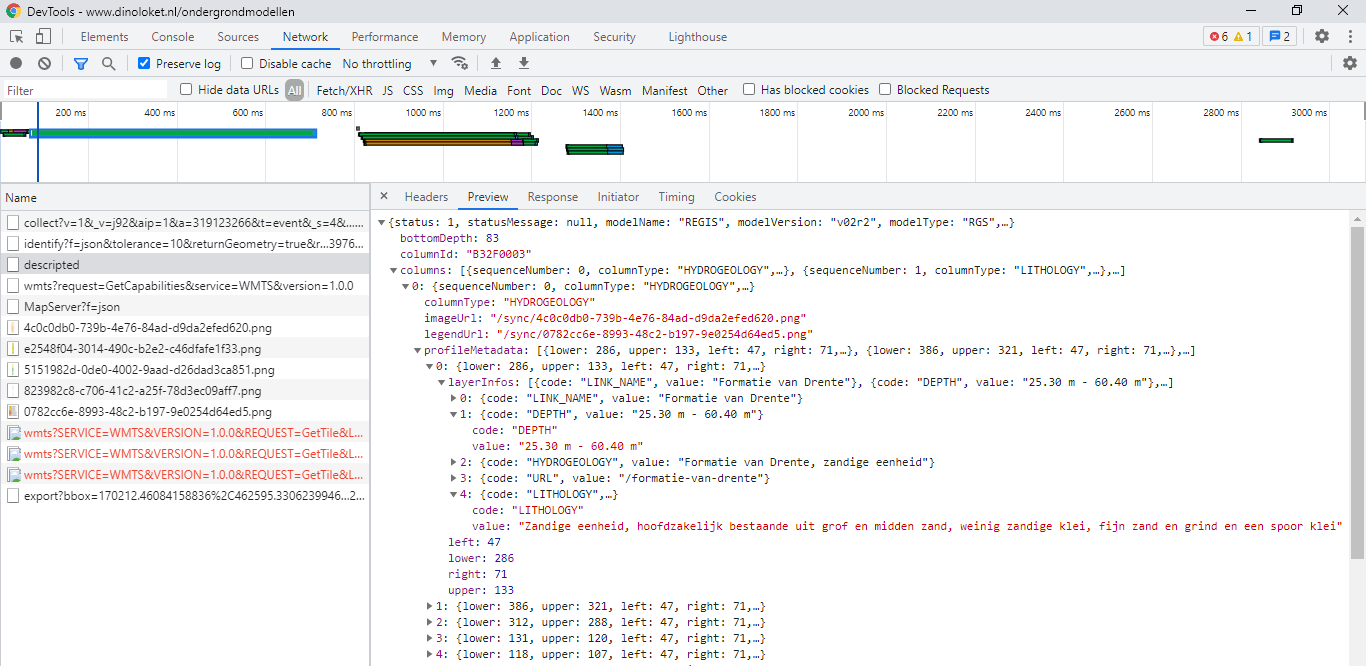Import HAR file upload arrow
1366x666 pixels.
(496, 63)
